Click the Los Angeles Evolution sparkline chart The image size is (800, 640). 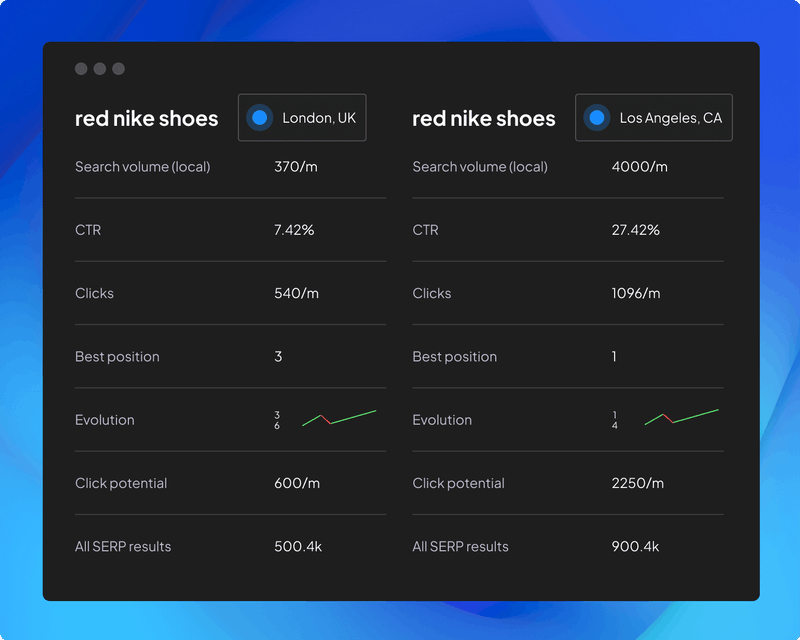(682, 417)
